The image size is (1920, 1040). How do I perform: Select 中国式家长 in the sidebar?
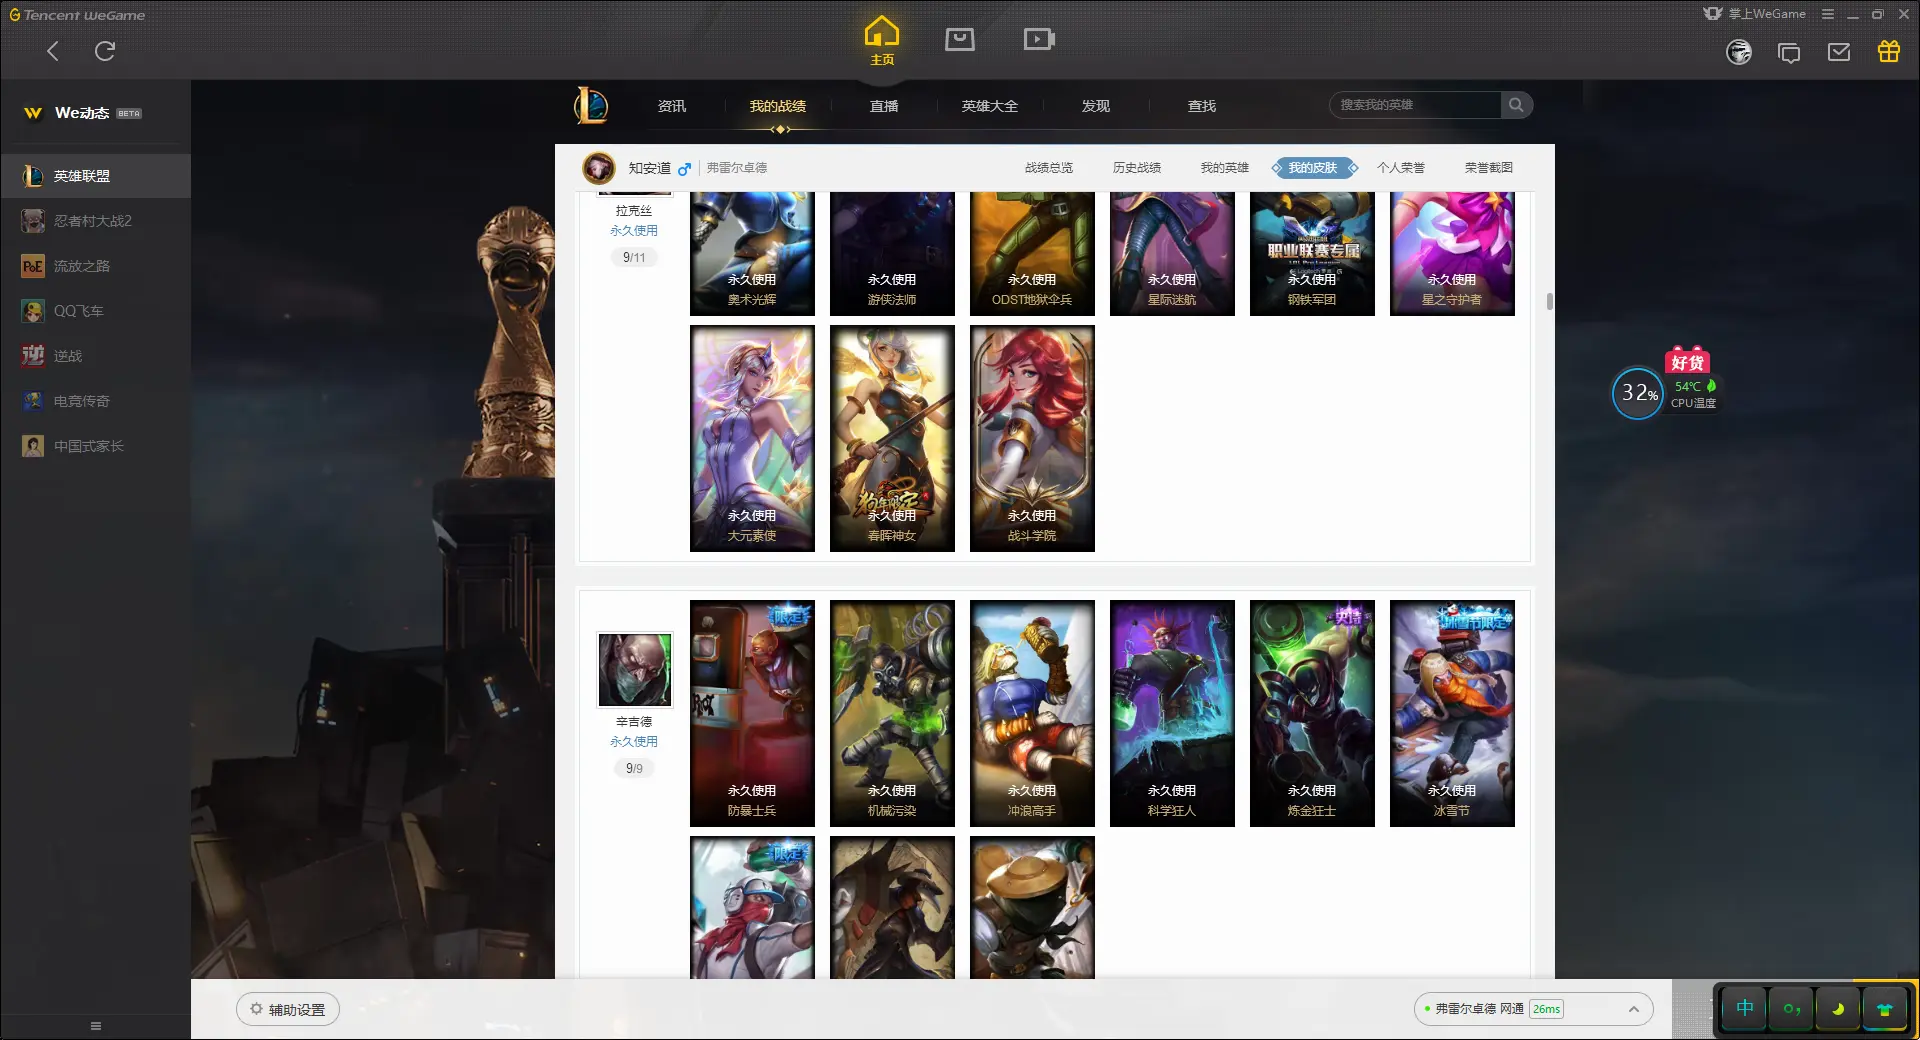pos(95,446)
